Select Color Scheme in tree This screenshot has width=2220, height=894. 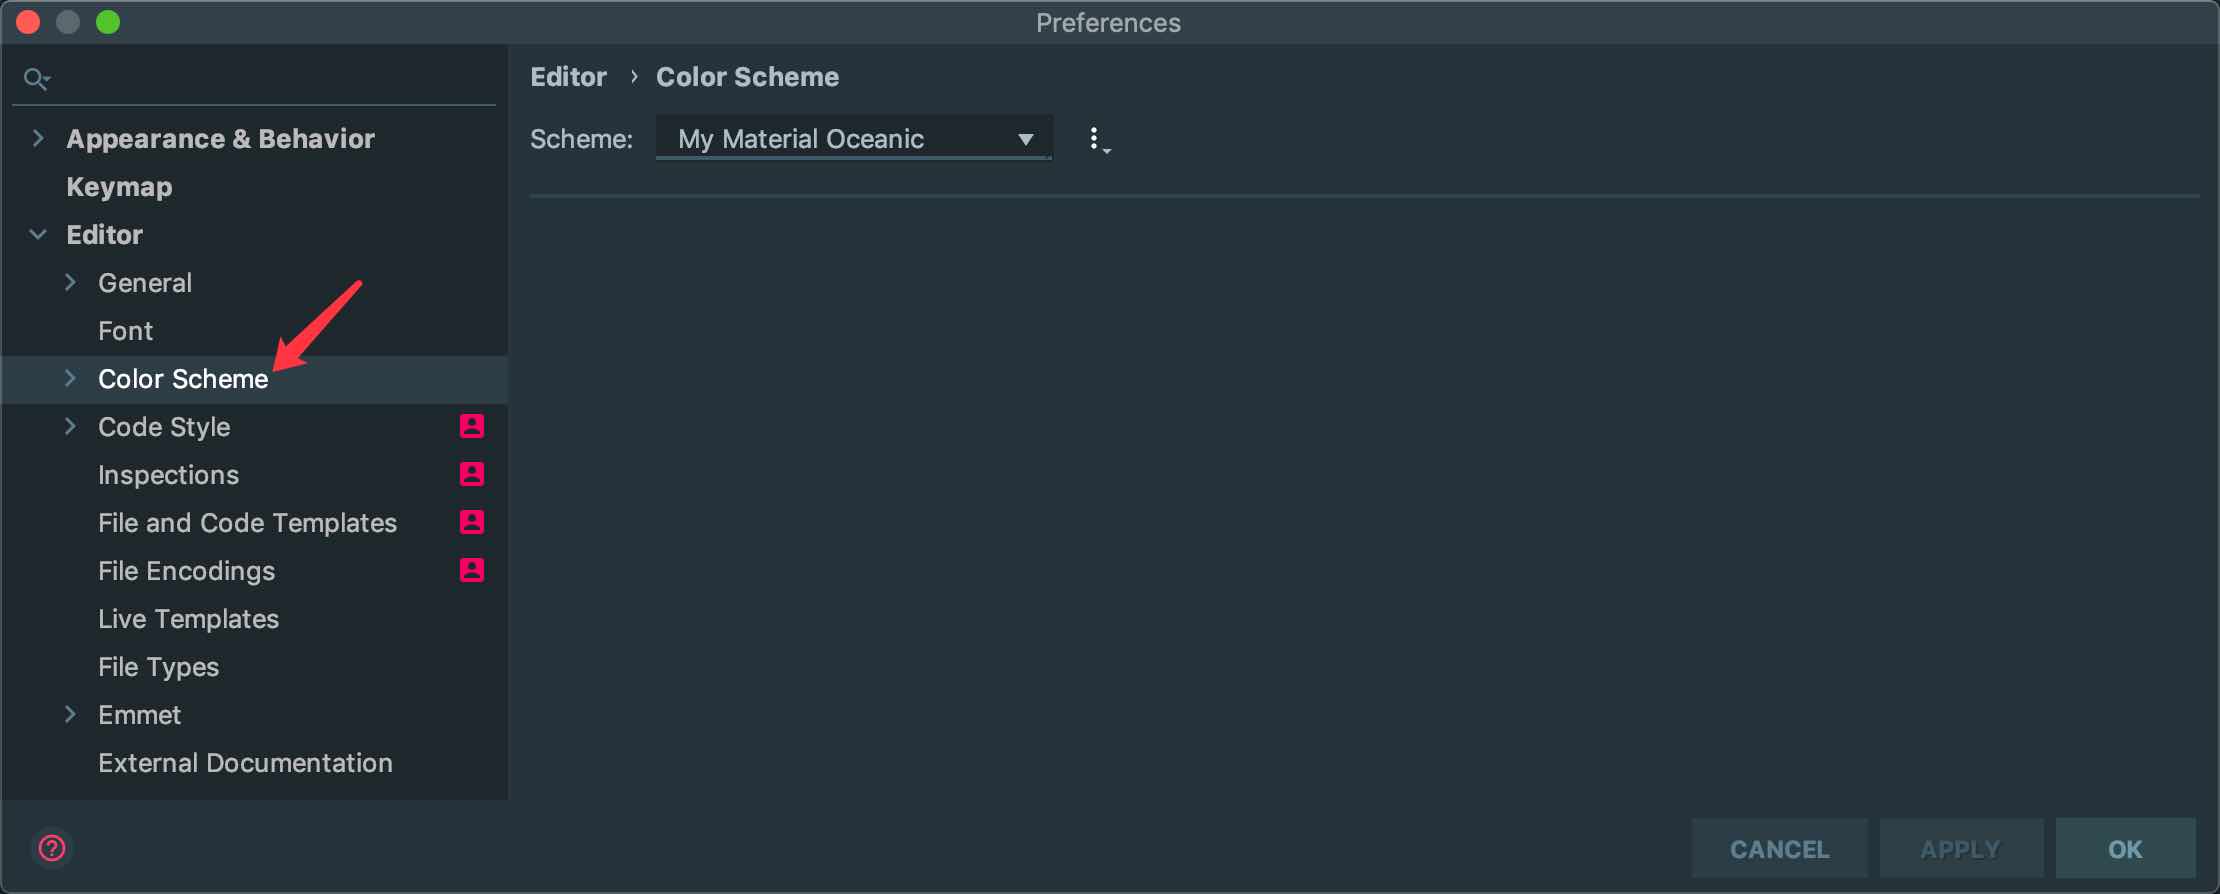(183, 379)
